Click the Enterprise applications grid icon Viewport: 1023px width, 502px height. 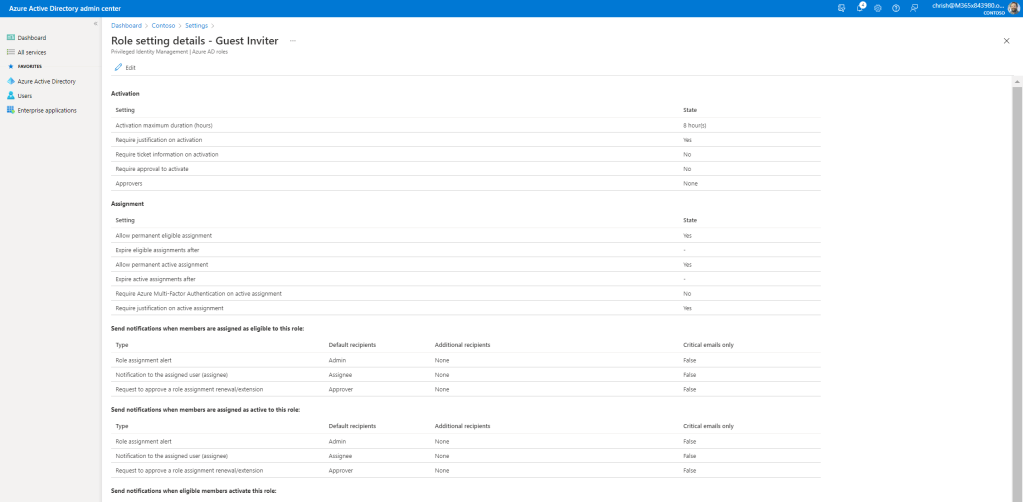click(10, 110)
